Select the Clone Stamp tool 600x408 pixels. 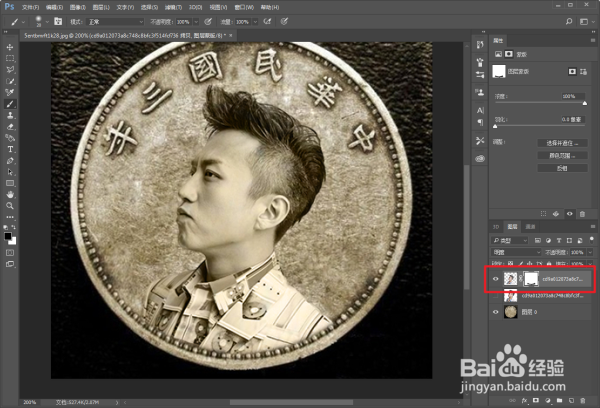(10, 115)
